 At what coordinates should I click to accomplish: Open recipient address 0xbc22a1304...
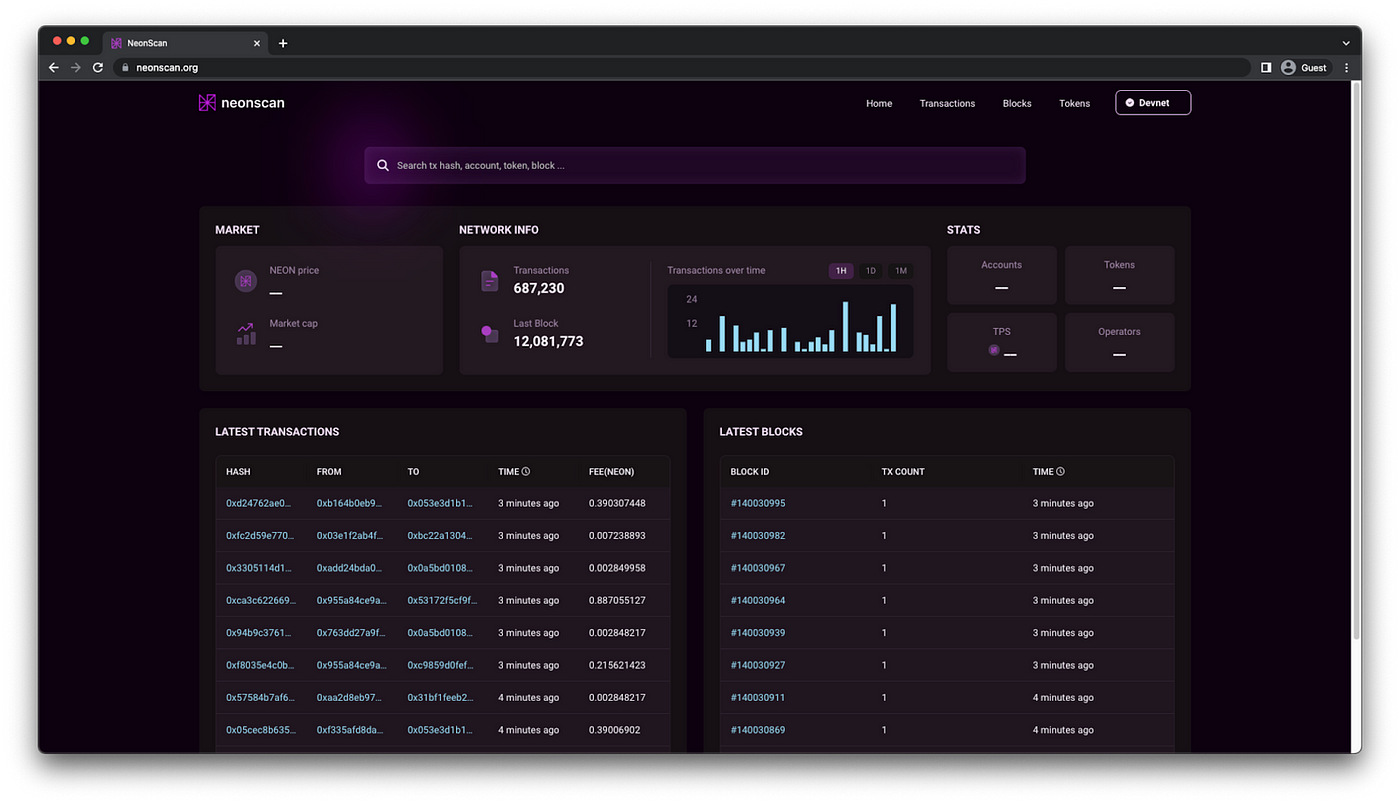tap(440, 535)
